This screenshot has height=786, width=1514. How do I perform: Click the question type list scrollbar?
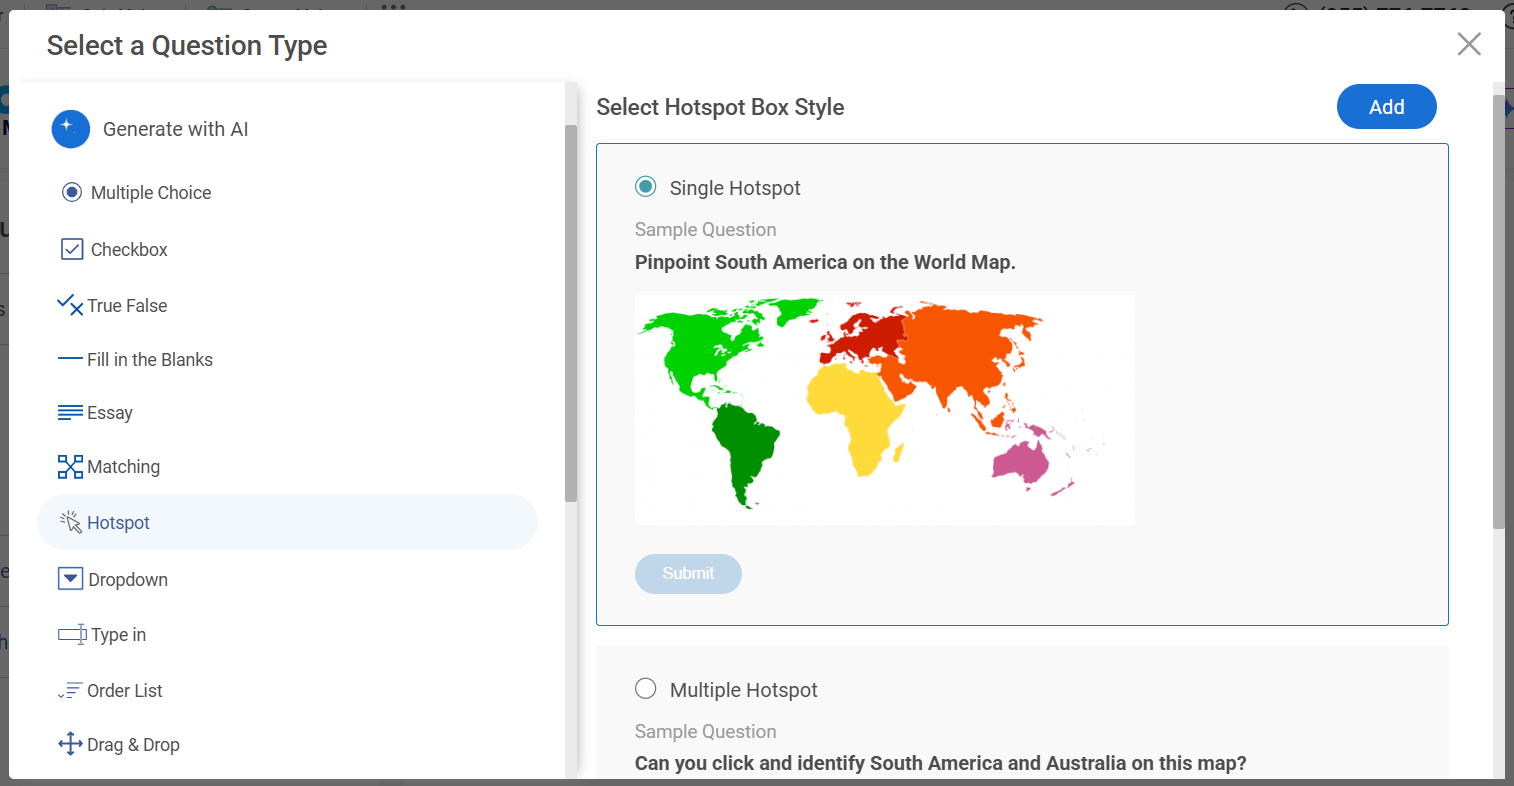[x=571, y=312]
